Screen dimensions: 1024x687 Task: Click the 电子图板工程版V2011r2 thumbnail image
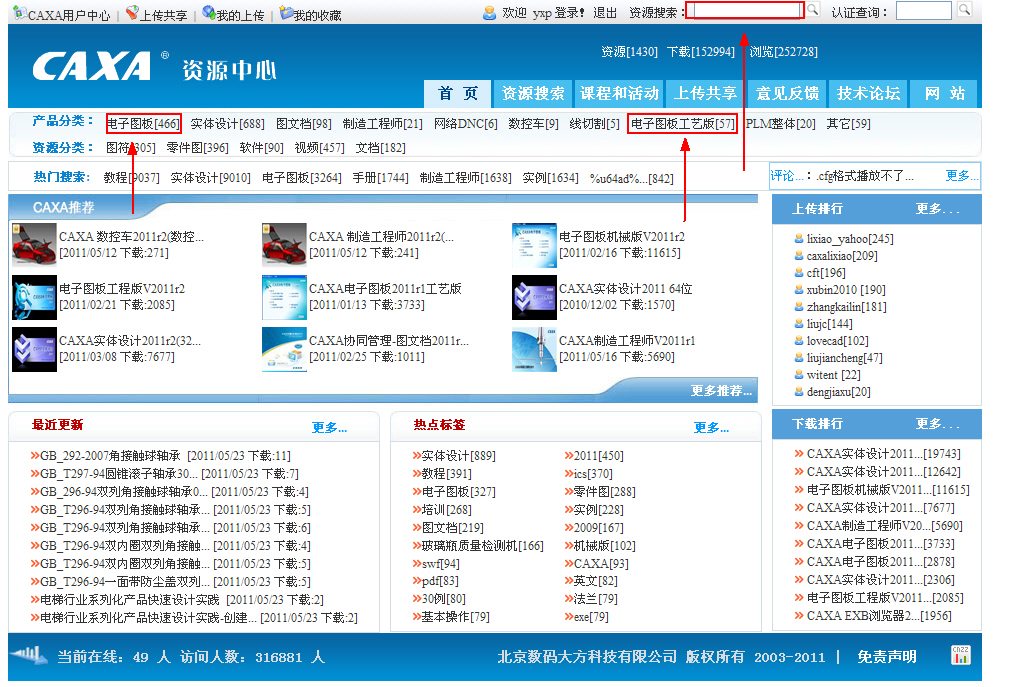(x=34, y=297)
